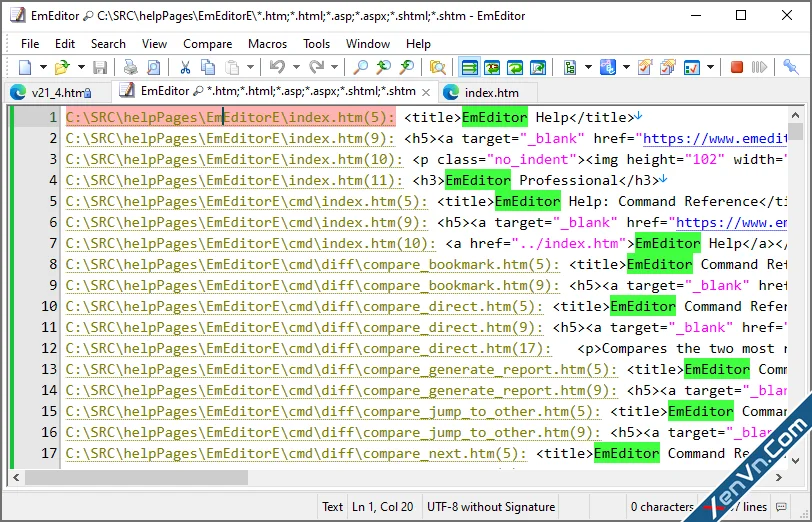Cut the selection with the scissors icon
Screen dimensions: 812x522
(185, 67)
